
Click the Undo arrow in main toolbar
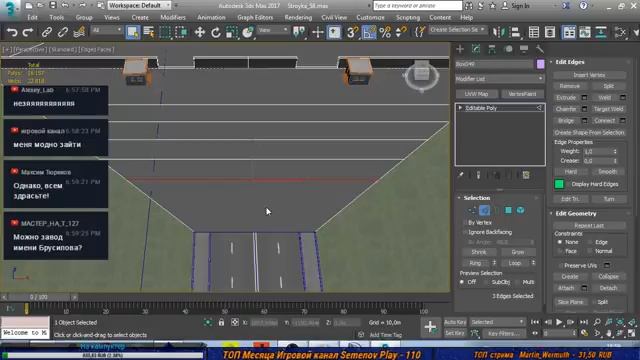coord(12,32)
